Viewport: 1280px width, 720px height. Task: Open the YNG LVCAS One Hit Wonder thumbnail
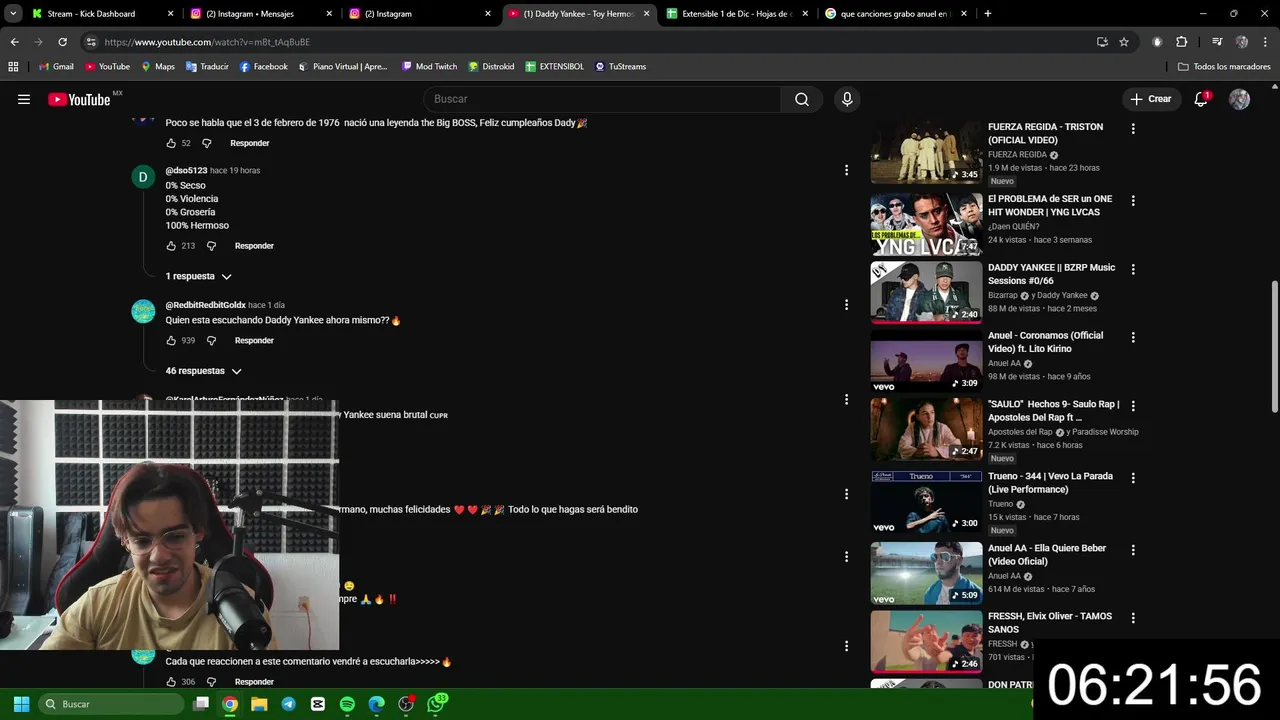[926, 224]
